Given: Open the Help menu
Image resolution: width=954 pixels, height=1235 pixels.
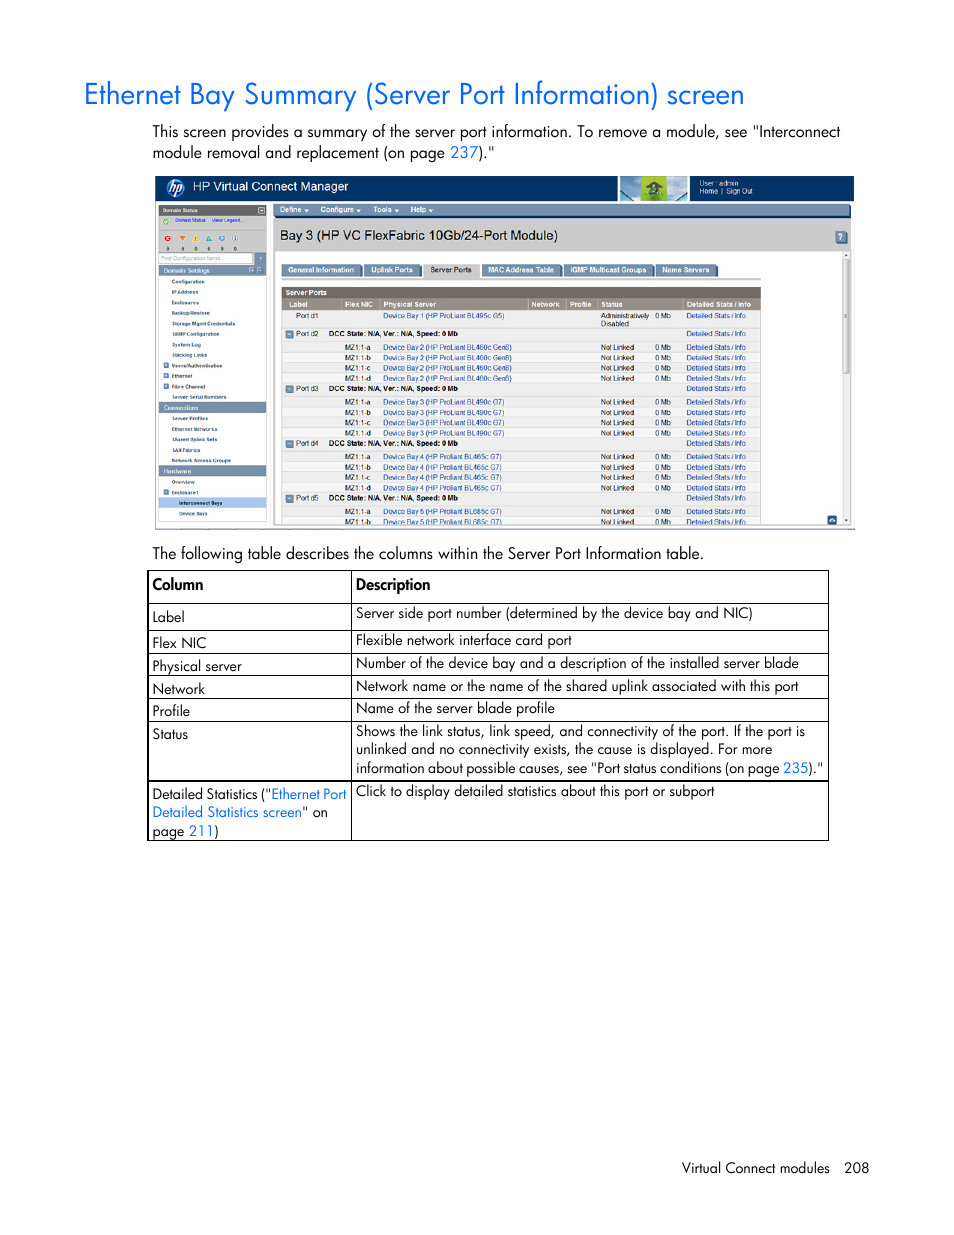Looking at the screenshot, I should click(x=421, y=210).
